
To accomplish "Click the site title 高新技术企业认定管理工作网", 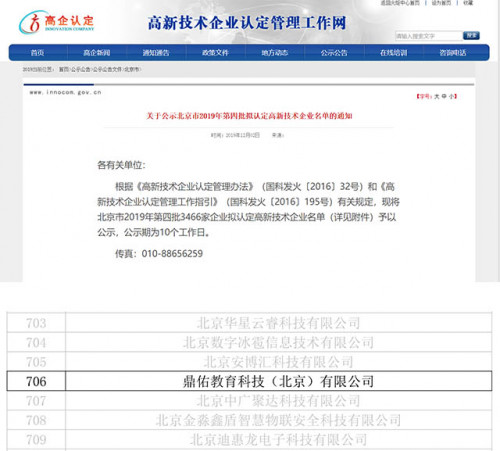I will [247, 23].
